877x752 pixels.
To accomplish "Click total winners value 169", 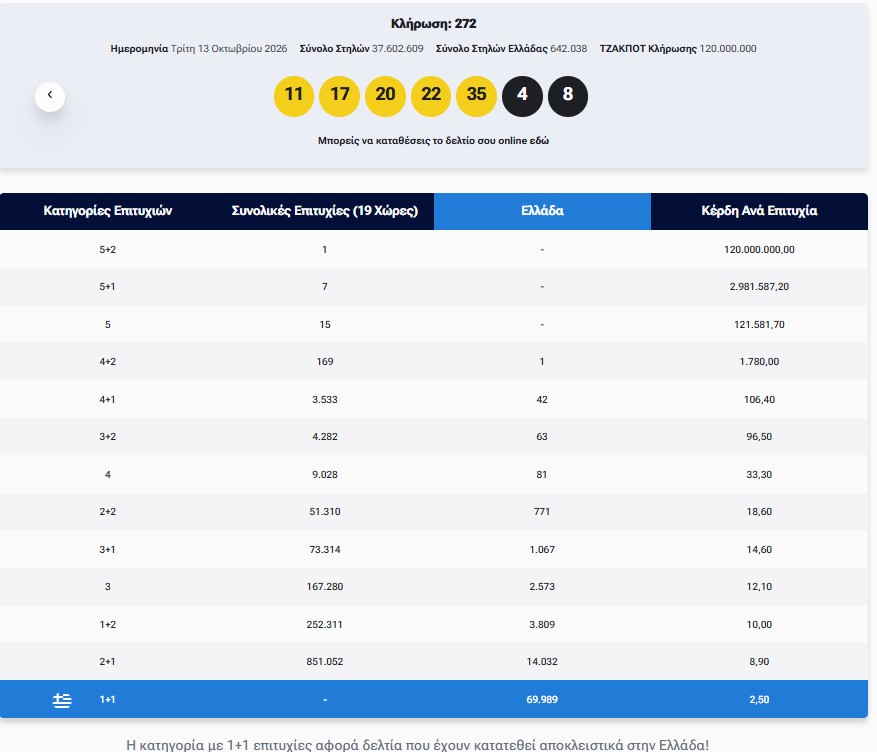I will [x=325, y=361].
